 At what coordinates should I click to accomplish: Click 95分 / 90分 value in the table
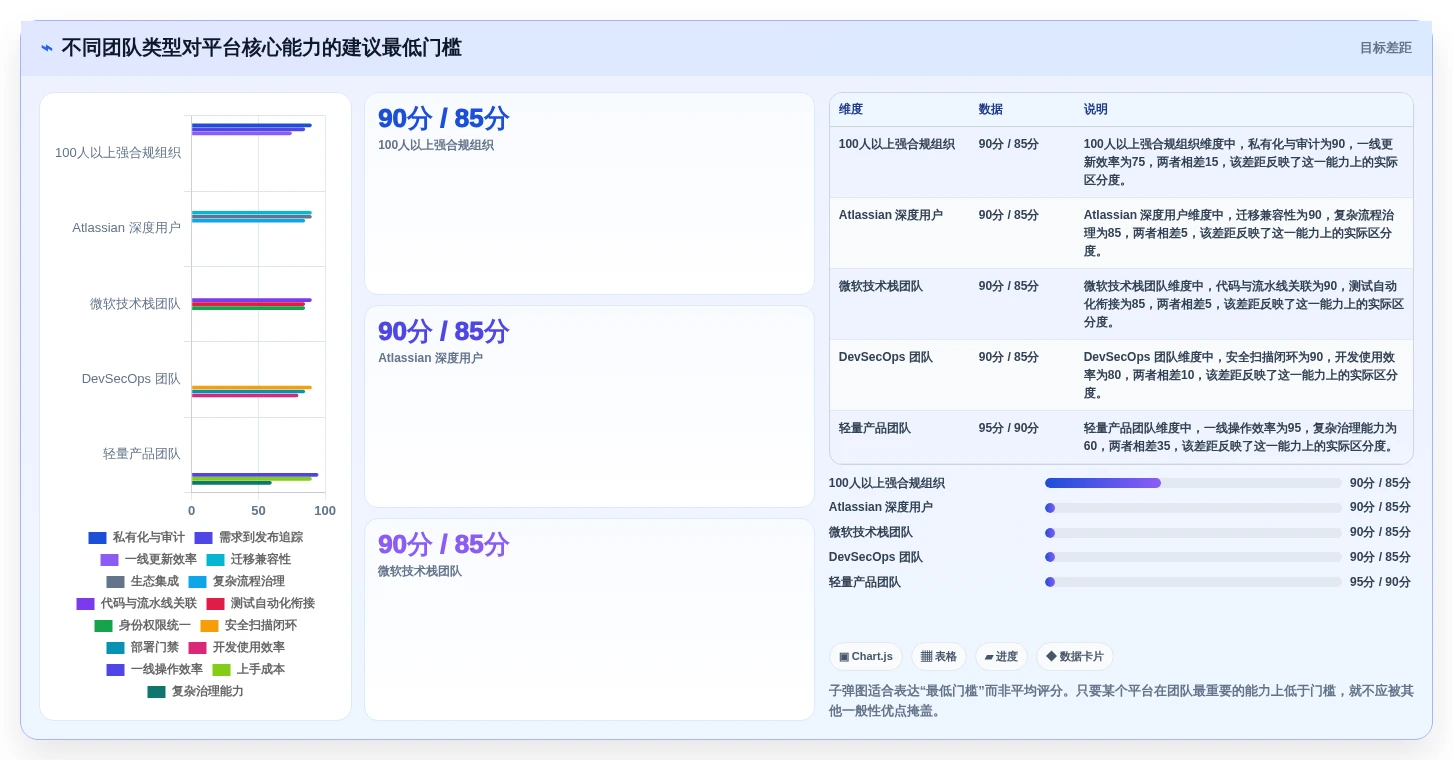pos(1009,429)
